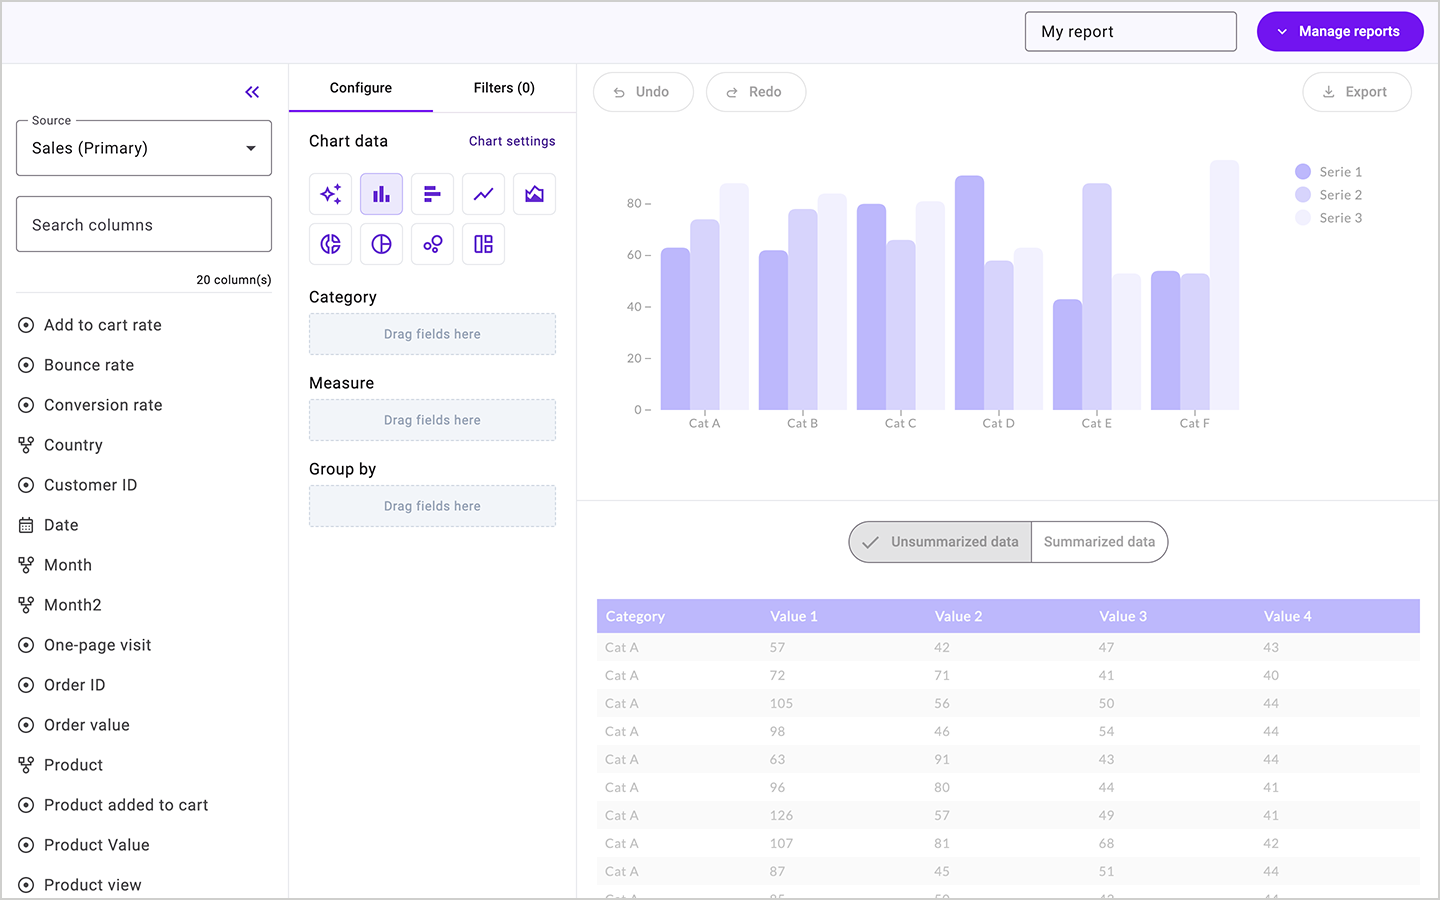Open the Chart settings panel
This screenshot has height=900, width=1440.
coord(511,141)
